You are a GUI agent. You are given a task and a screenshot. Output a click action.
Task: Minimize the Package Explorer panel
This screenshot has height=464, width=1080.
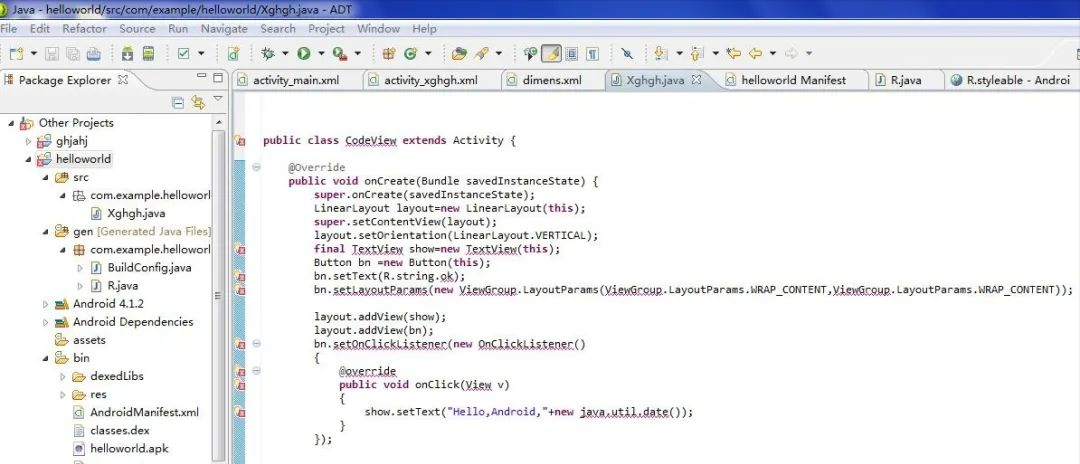coord(201,76)
